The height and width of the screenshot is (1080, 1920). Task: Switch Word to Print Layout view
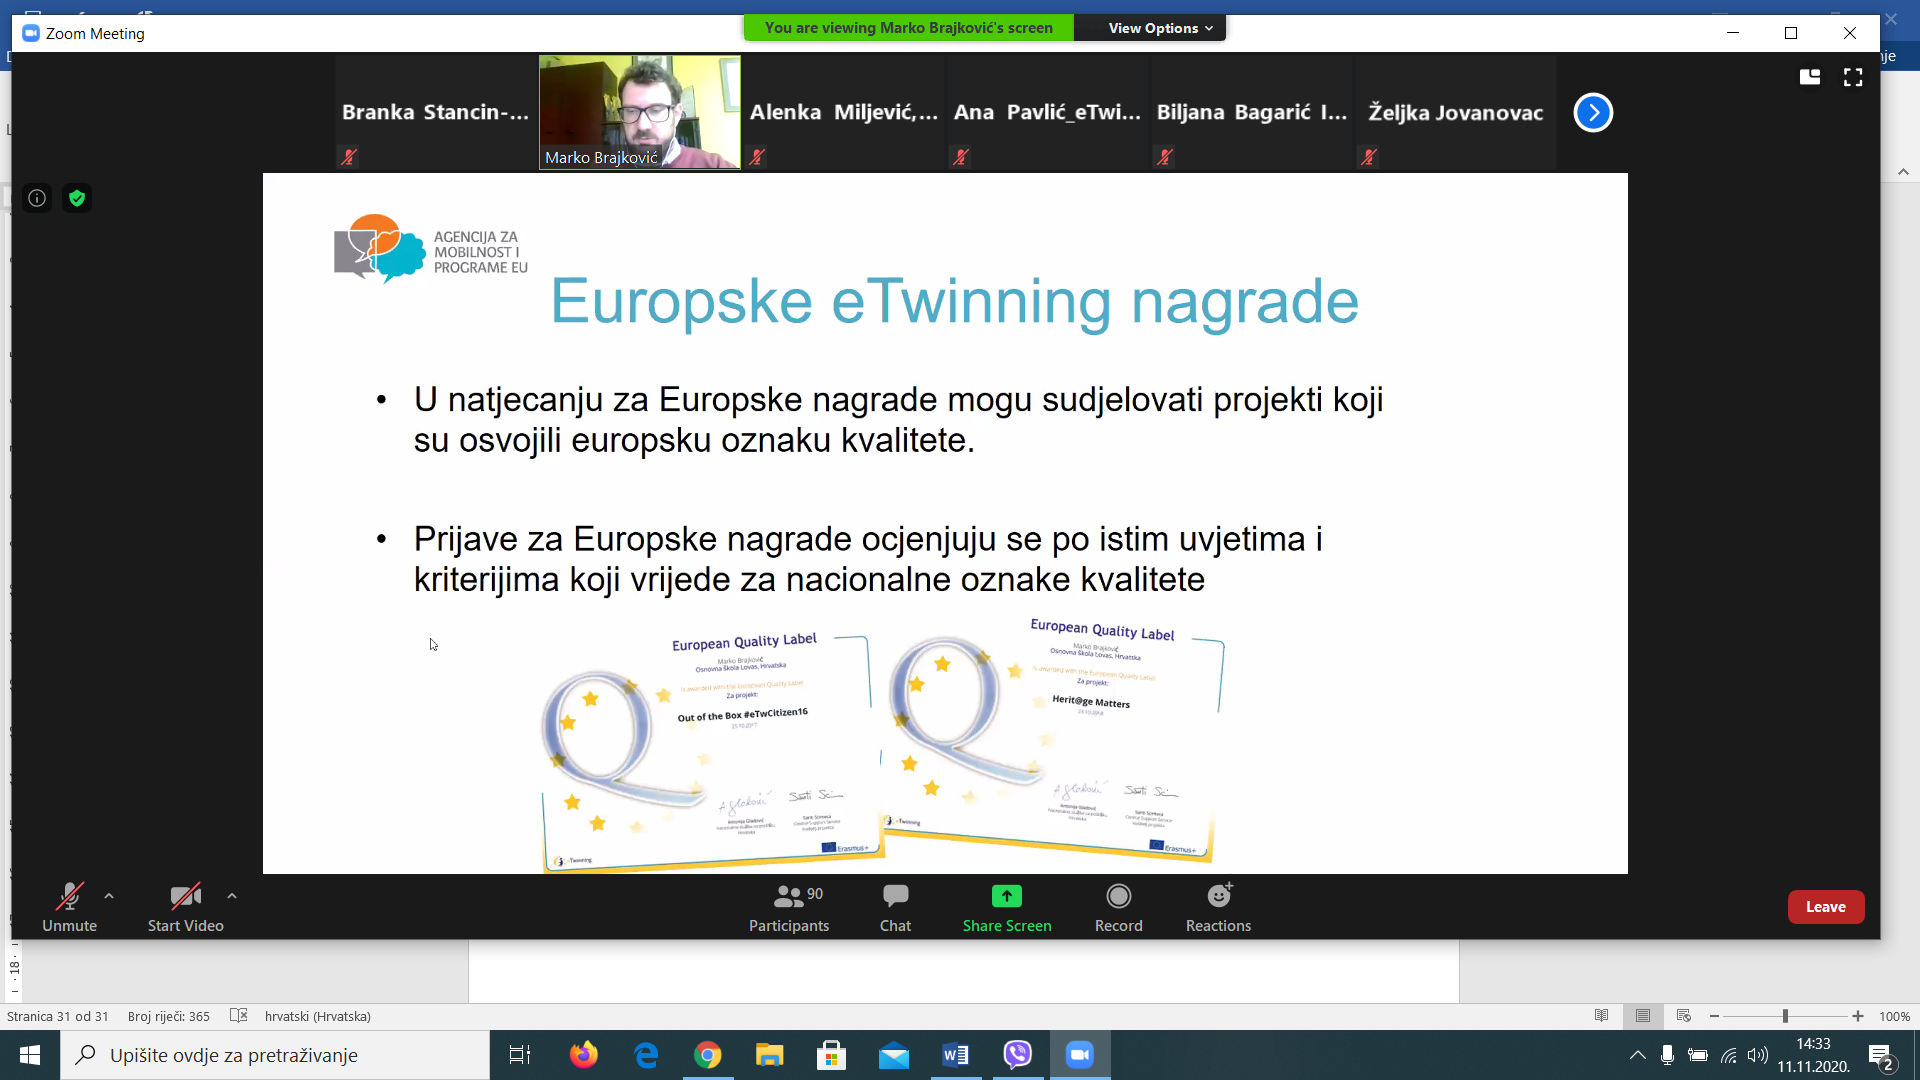[1642, 1016]
